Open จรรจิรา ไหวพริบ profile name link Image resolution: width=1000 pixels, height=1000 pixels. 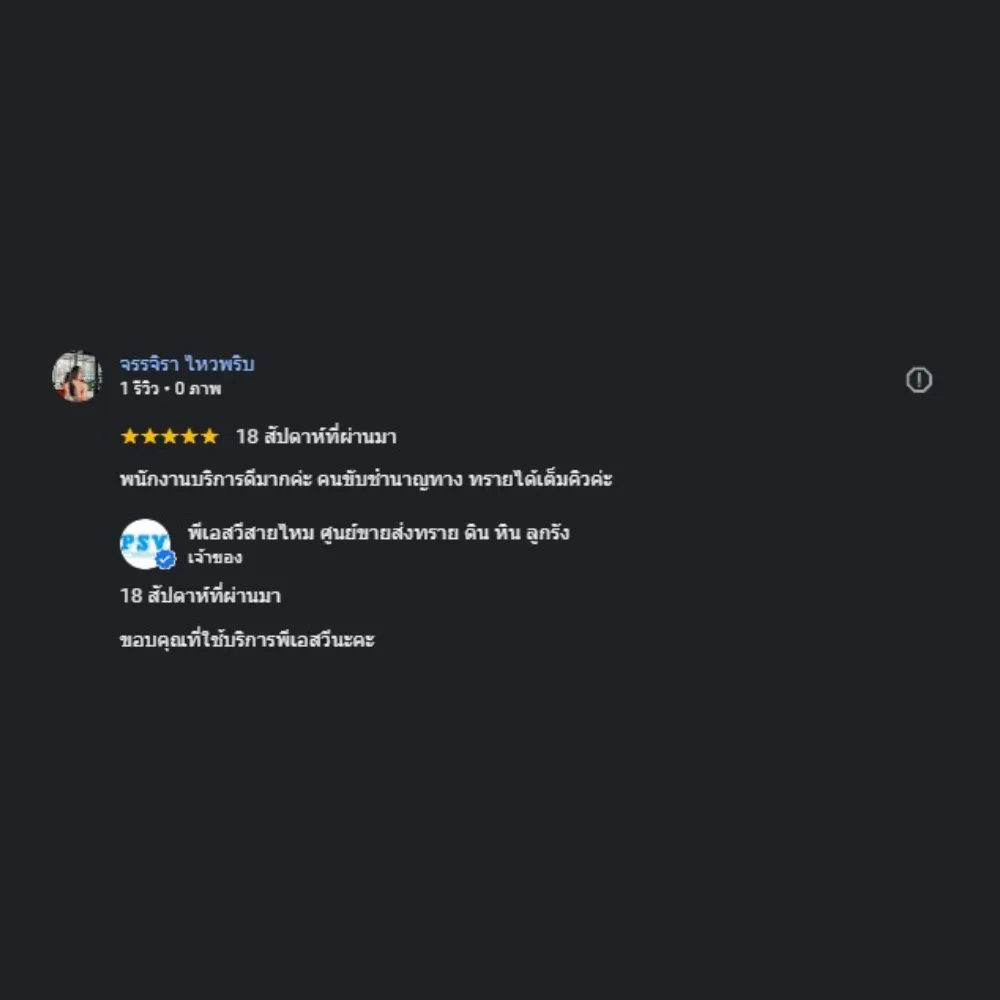(187, 364)
